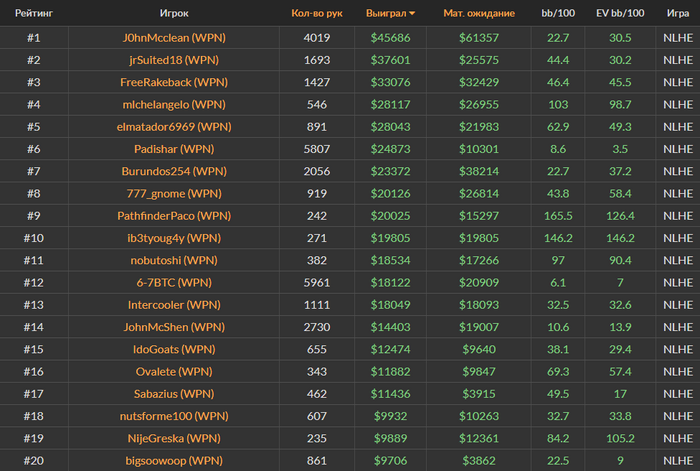The width and height of the screenshot is (700, 471).
Task: Click Padishar (WPN) player name
Action: [x=174, y=149]
